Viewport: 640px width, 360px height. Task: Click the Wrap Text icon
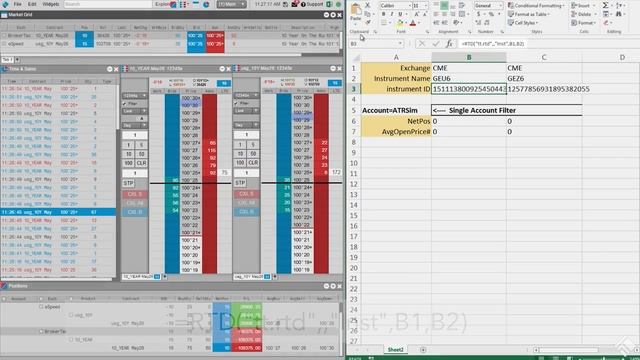[462, 5]
